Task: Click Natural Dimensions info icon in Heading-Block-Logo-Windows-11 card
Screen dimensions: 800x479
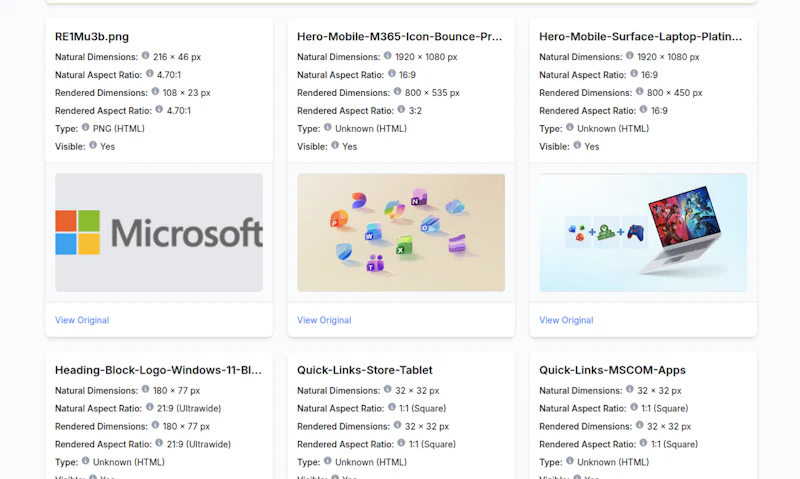Action: coord(145,389)
